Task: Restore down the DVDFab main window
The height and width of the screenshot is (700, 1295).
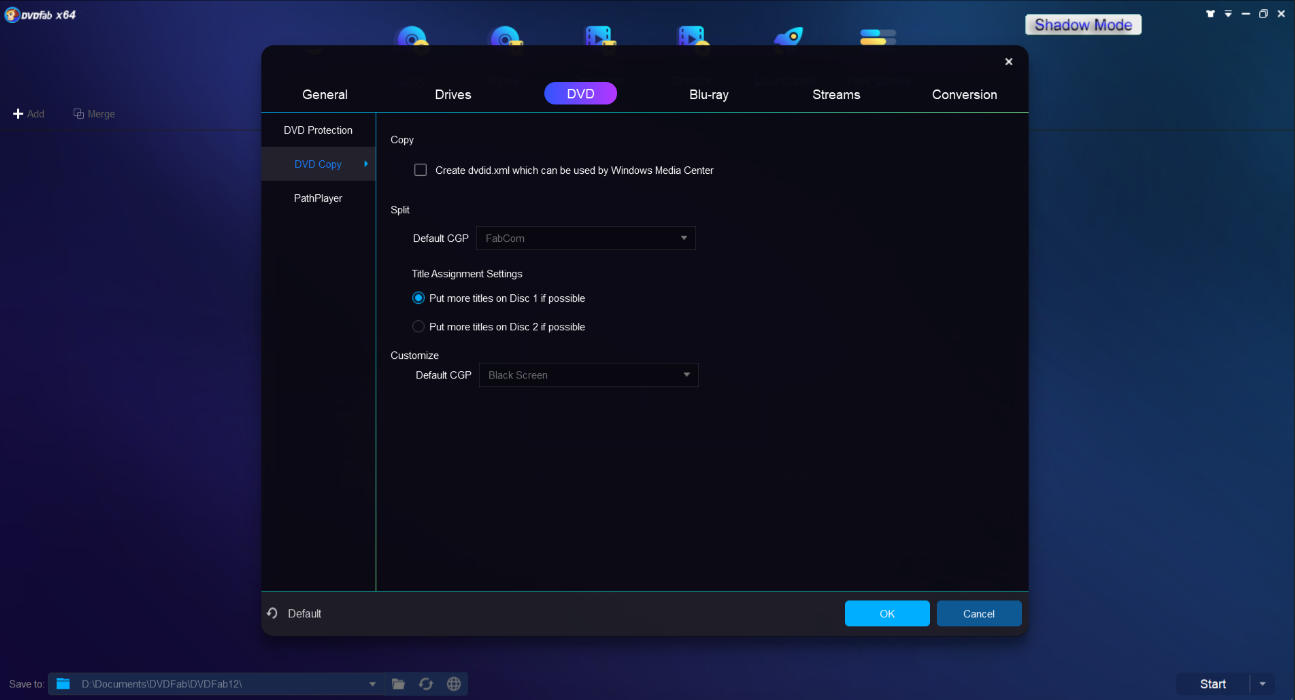Action: click(1263, 14)
